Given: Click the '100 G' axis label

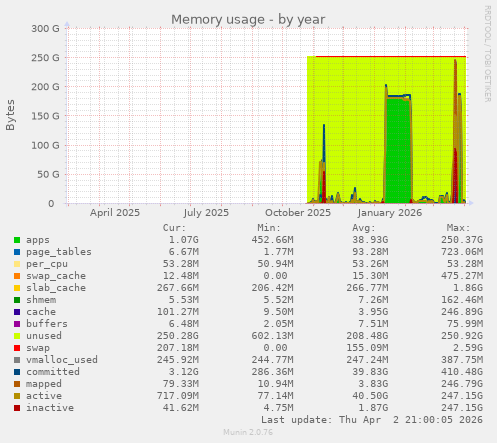Looking at the screenshot, I should (45, 145).
